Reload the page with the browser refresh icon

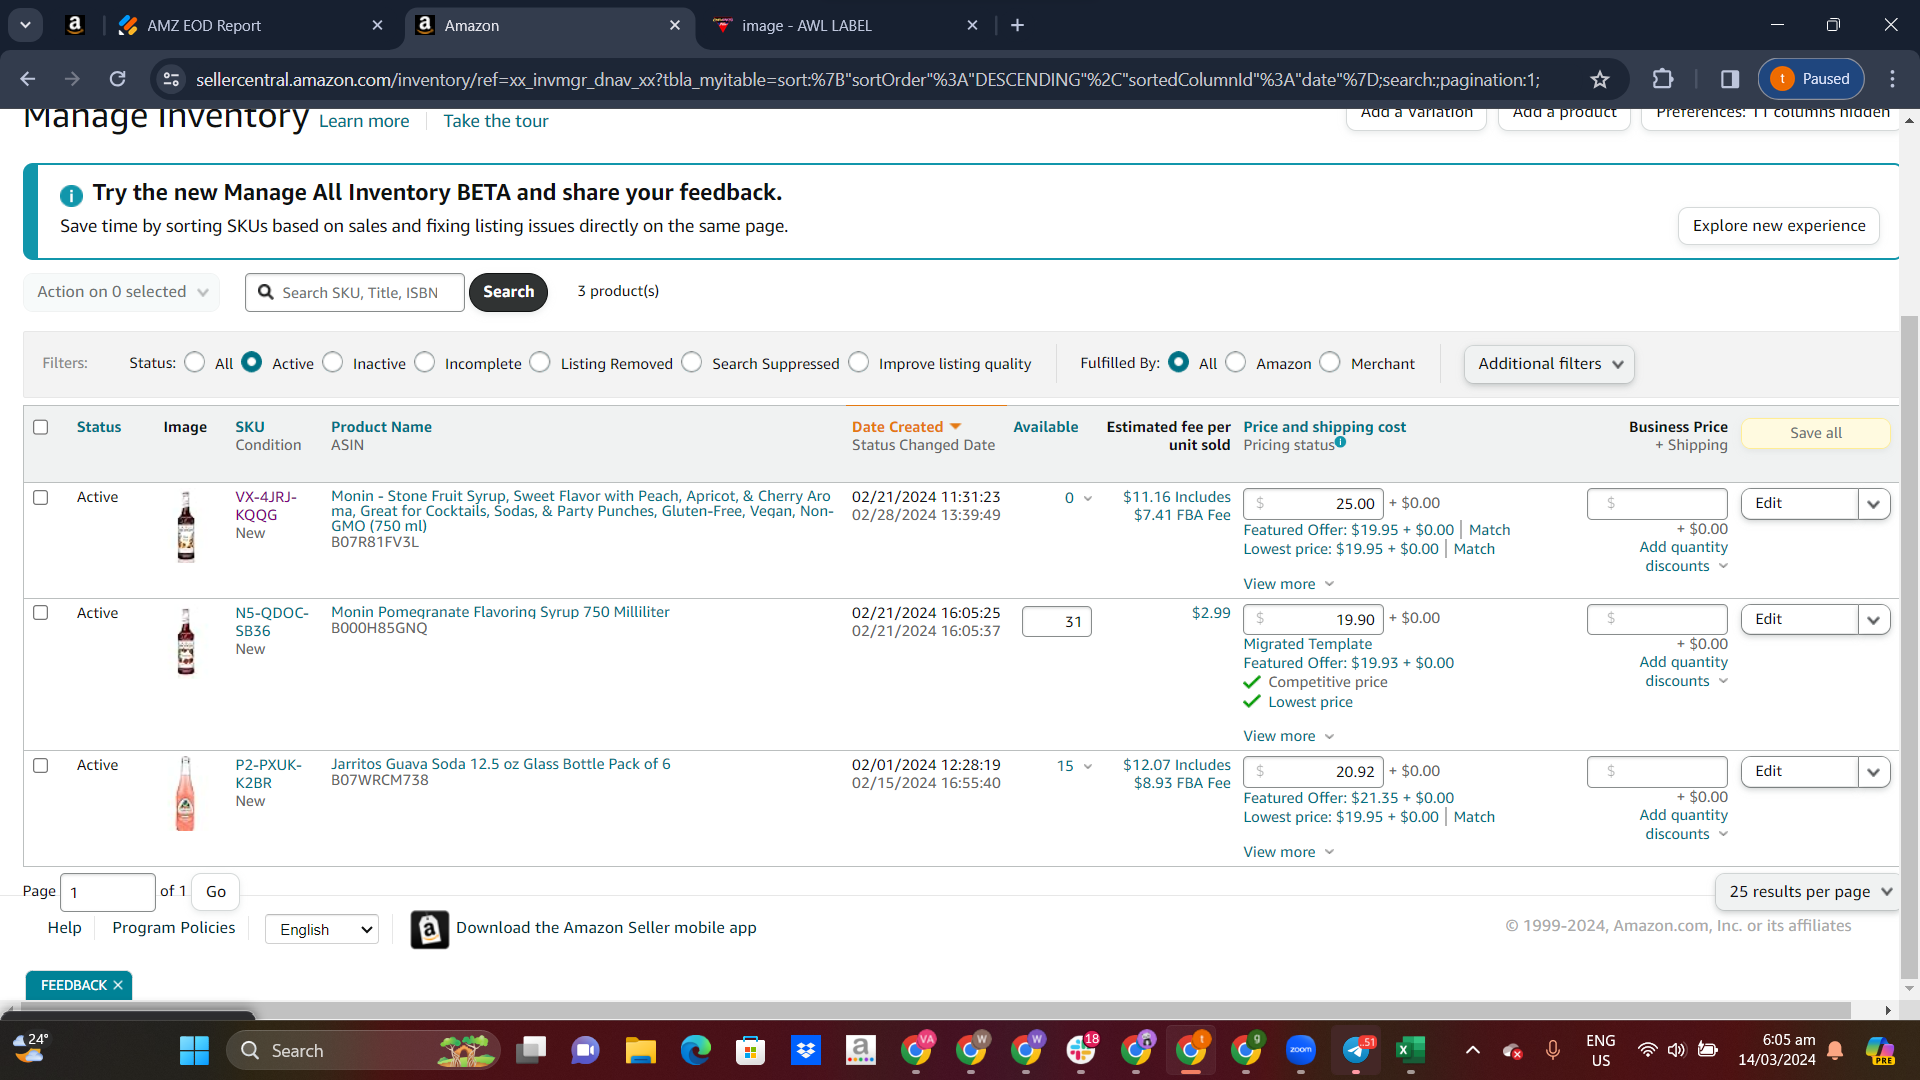118,79
